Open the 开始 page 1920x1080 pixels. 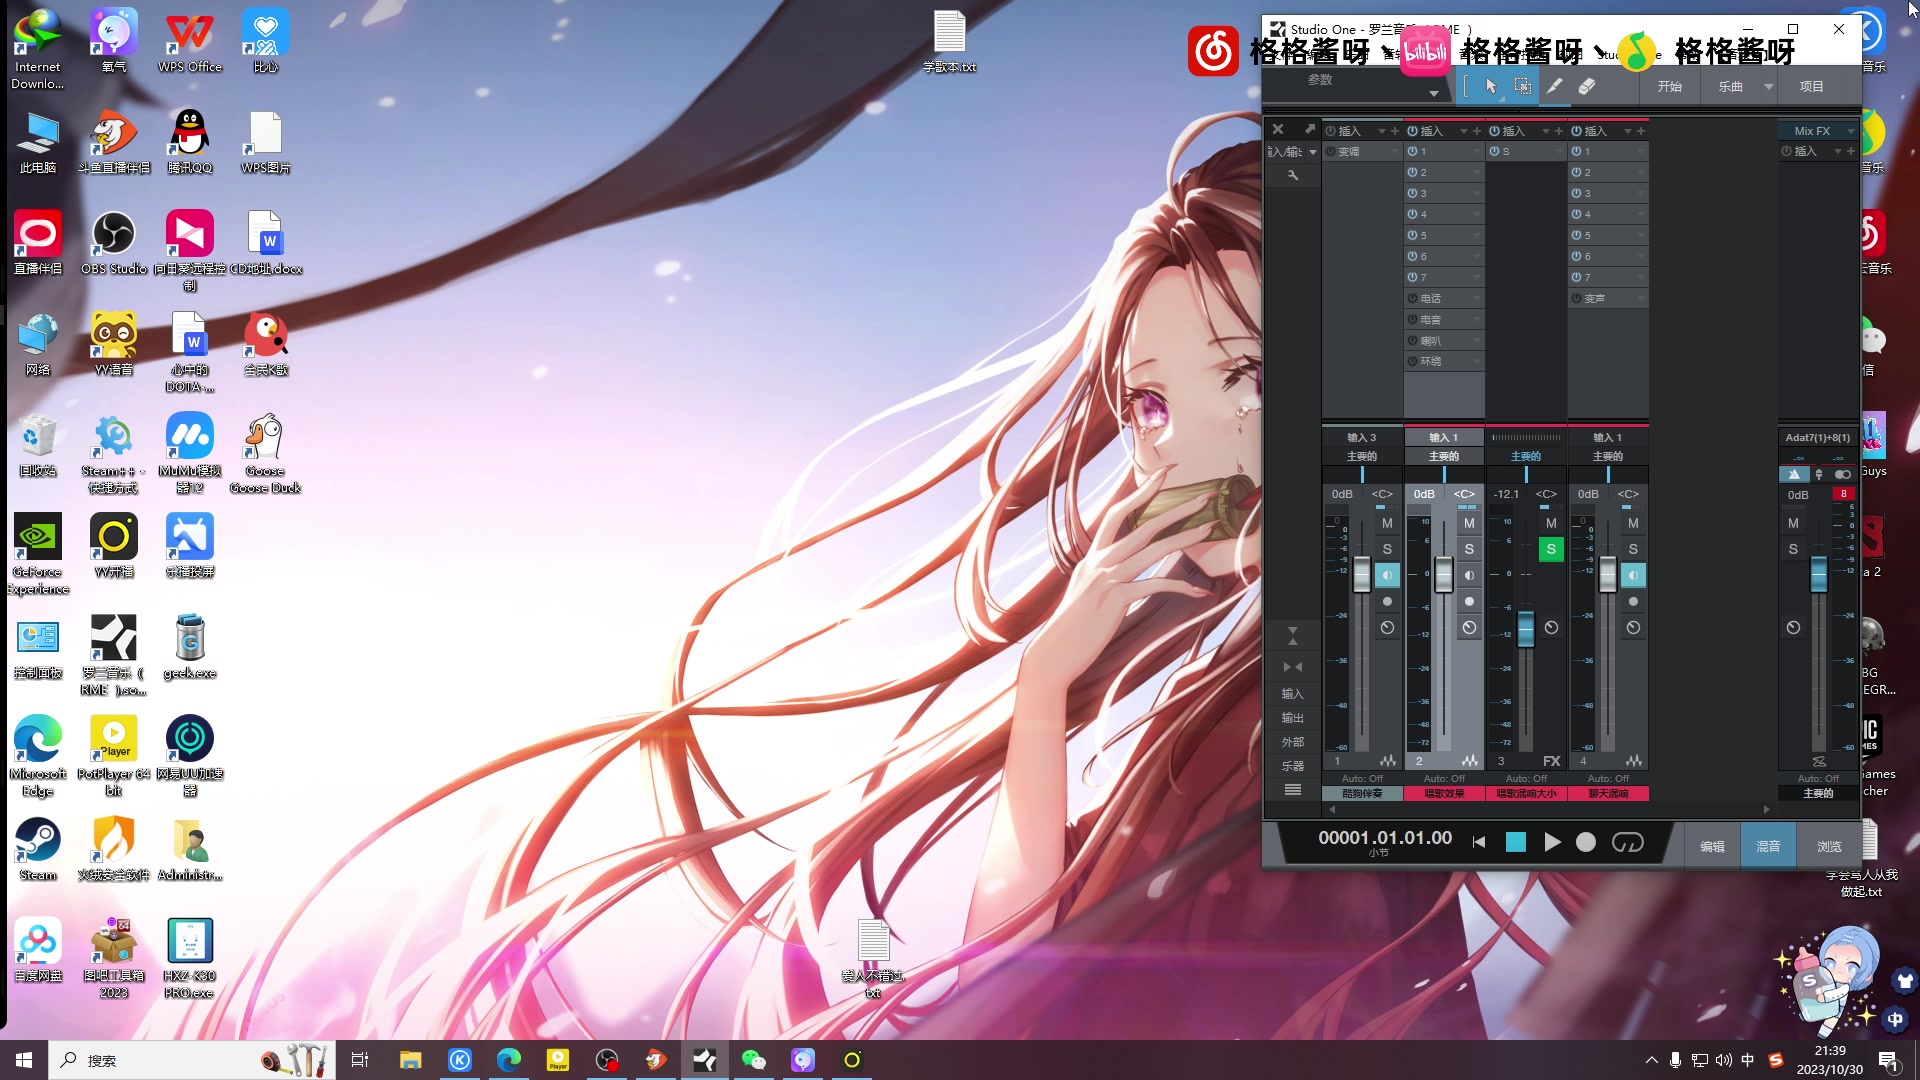click(x=1670, y=87)
